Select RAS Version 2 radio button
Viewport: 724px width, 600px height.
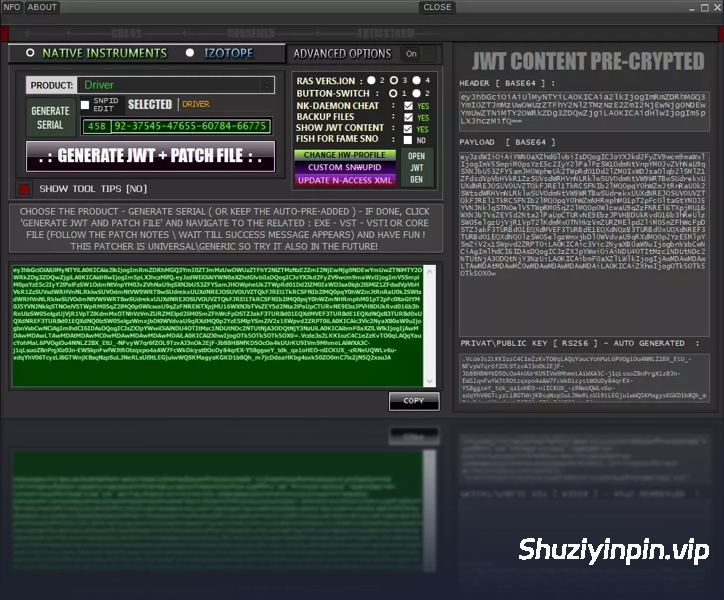371,80
